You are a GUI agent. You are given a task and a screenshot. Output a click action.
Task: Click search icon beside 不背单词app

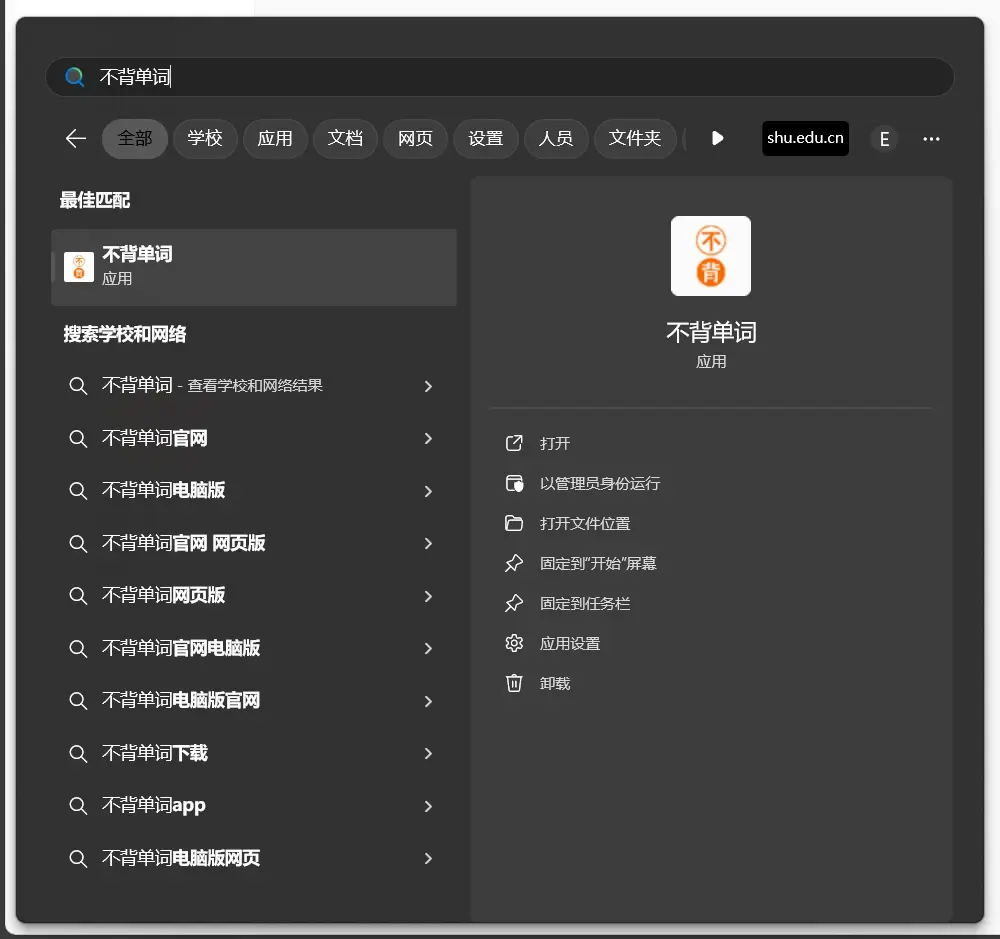[x=78, y=806]
